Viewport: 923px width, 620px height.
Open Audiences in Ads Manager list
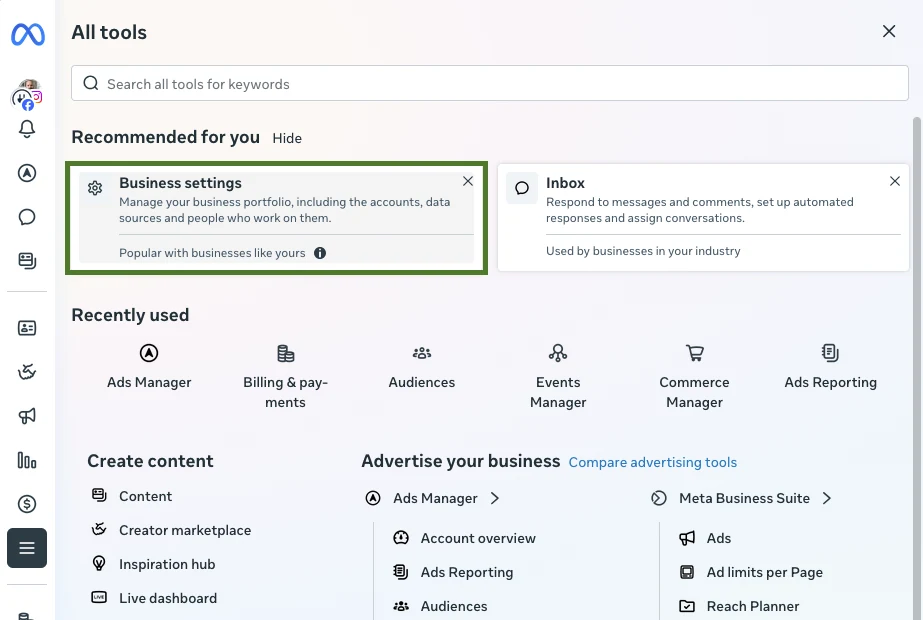[440, 606]
